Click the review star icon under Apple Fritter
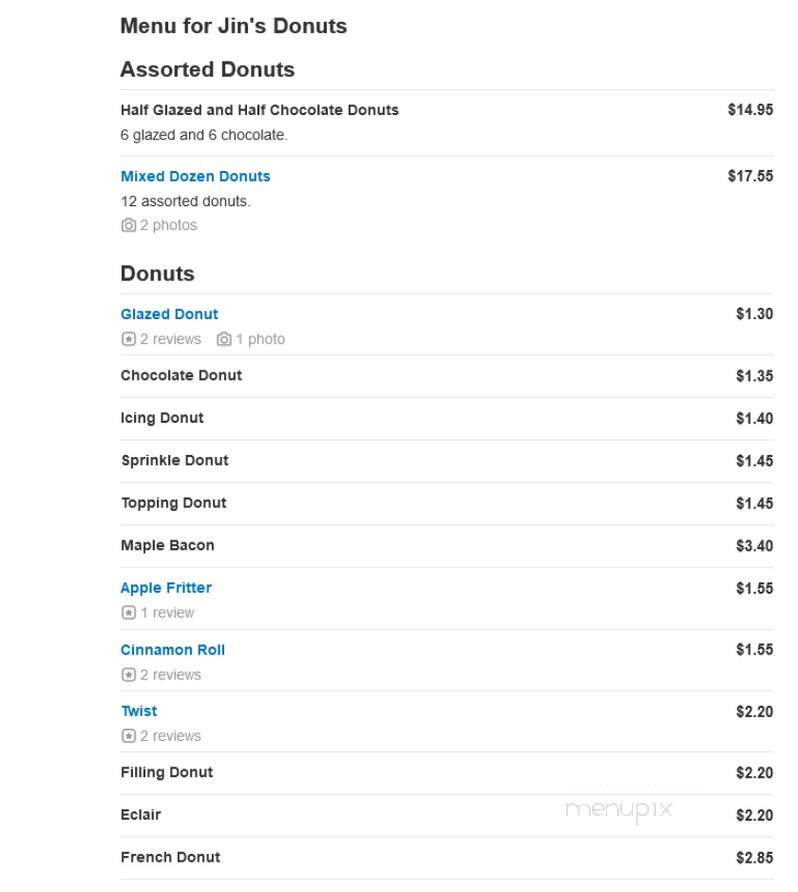The width and height of the screenshot is (798, 892). pos(129,613)
